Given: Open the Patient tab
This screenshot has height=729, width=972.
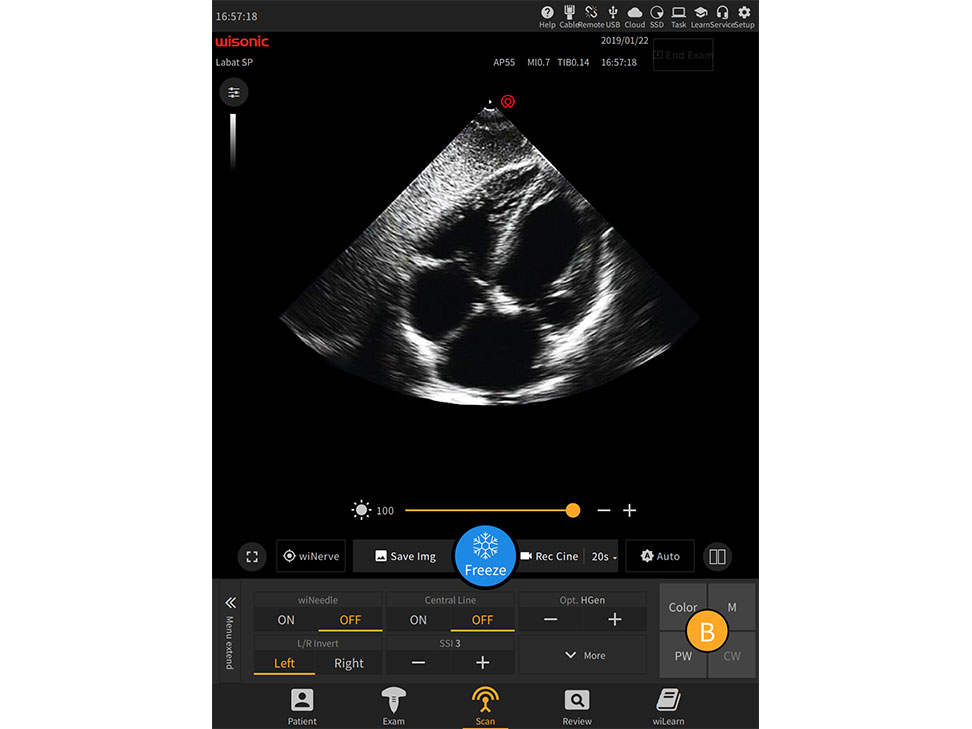Looking at the screenshot, I should 302,705.
